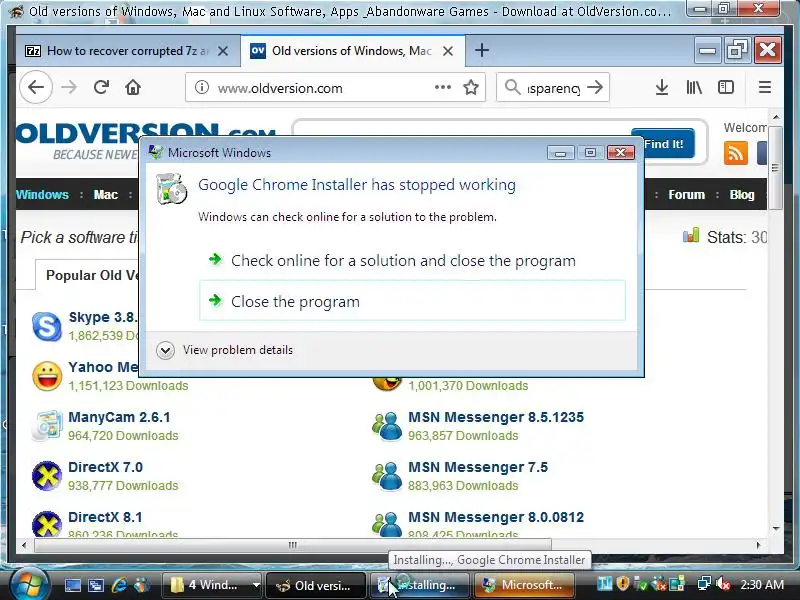Viewport: 800px width, 600px height.
Task: Click the horizontal scrollbar thumb
Action: click(292, 545)
